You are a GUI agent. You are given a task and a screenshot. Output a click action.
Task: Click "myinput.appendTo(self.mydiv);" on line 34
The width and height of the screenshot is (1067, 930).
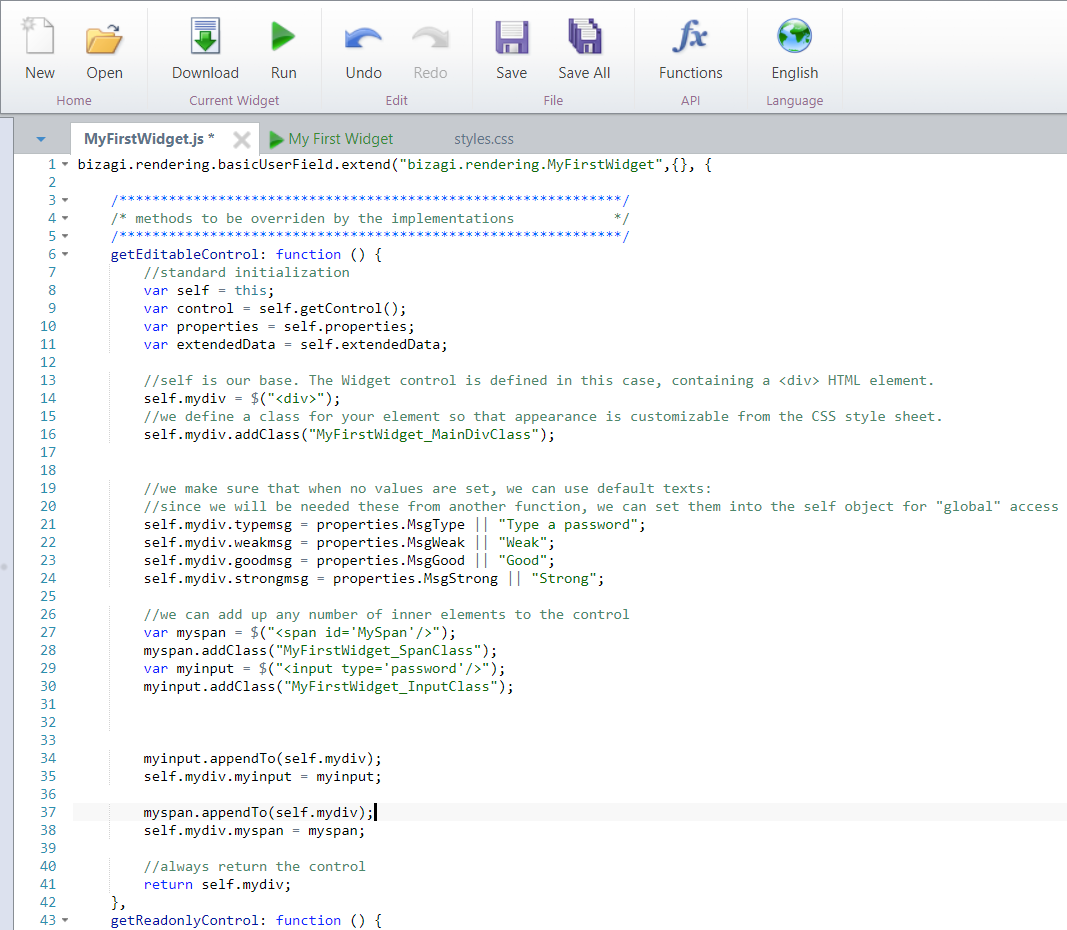pyautogui.click(x=262, y=759)
